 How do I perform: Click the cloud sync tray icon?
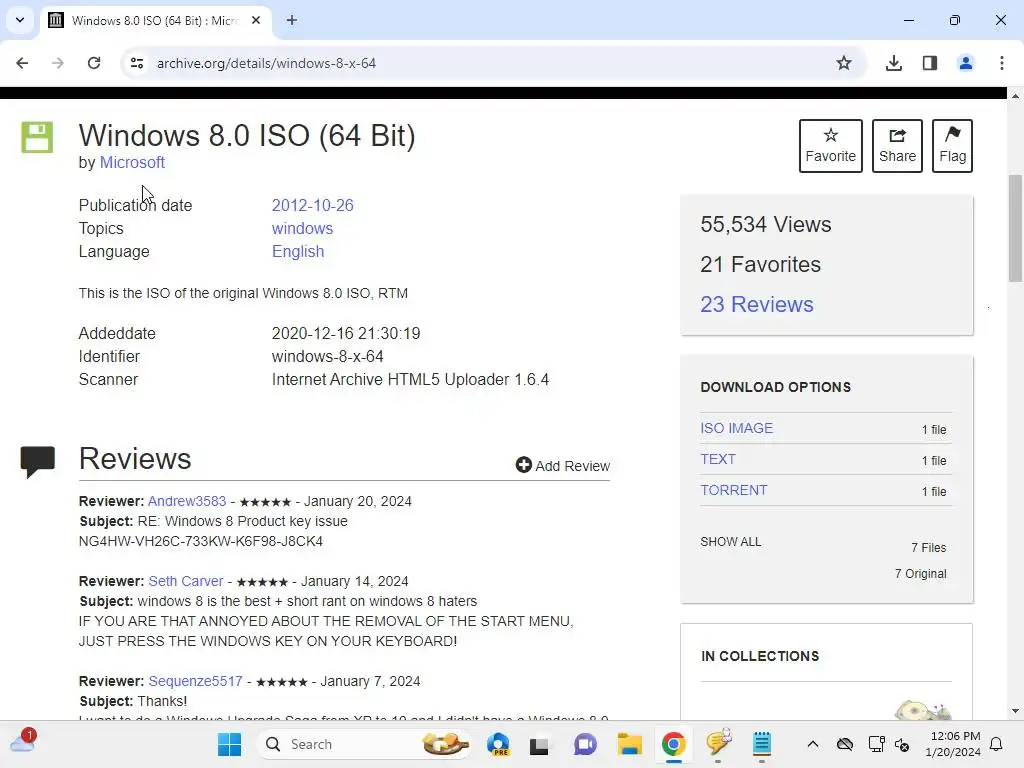[x=844, y=744]
